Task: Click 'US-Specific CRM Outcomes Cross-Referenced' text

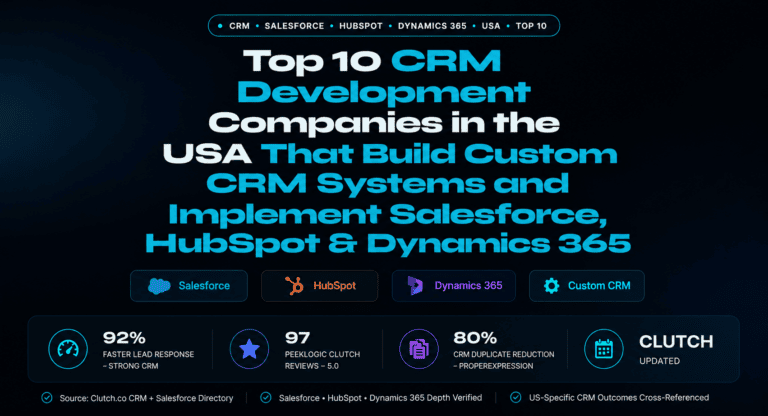Action: coord(619,398)
